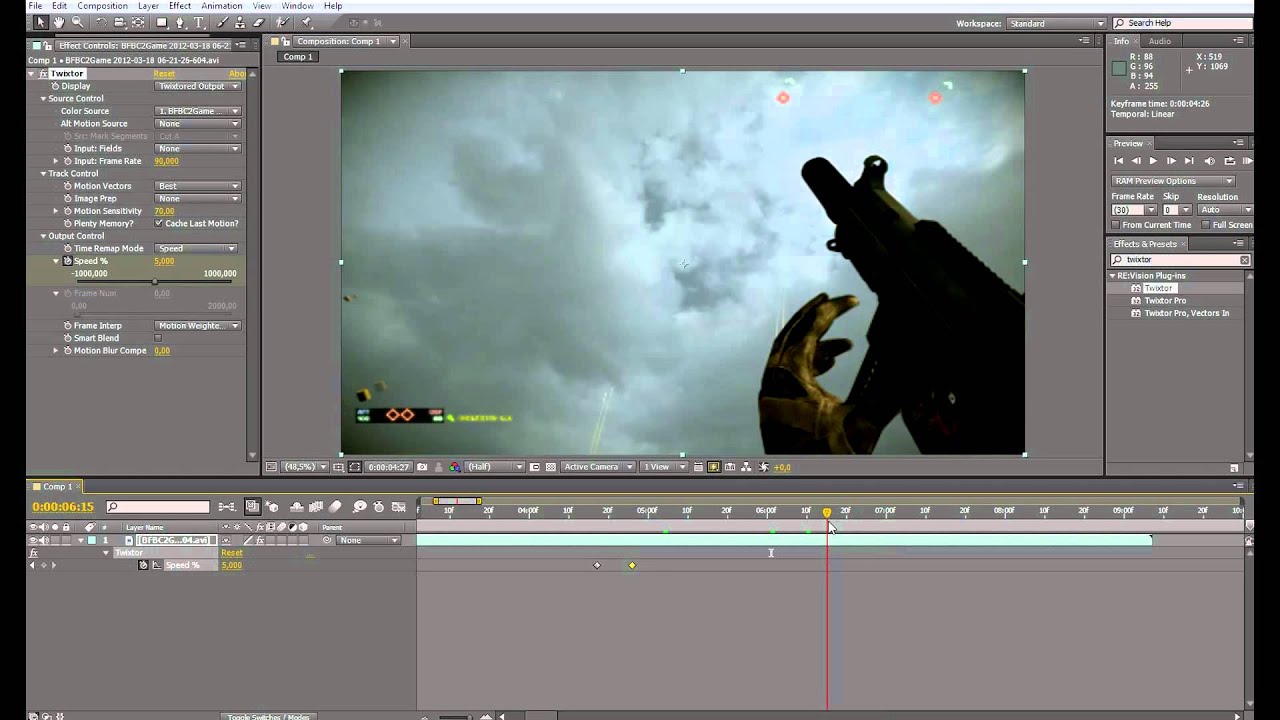Viewport: 1280px width, 720px height.
Task: Click the teal label color swatch of layer 1
Action: click(x=92, y=540)
